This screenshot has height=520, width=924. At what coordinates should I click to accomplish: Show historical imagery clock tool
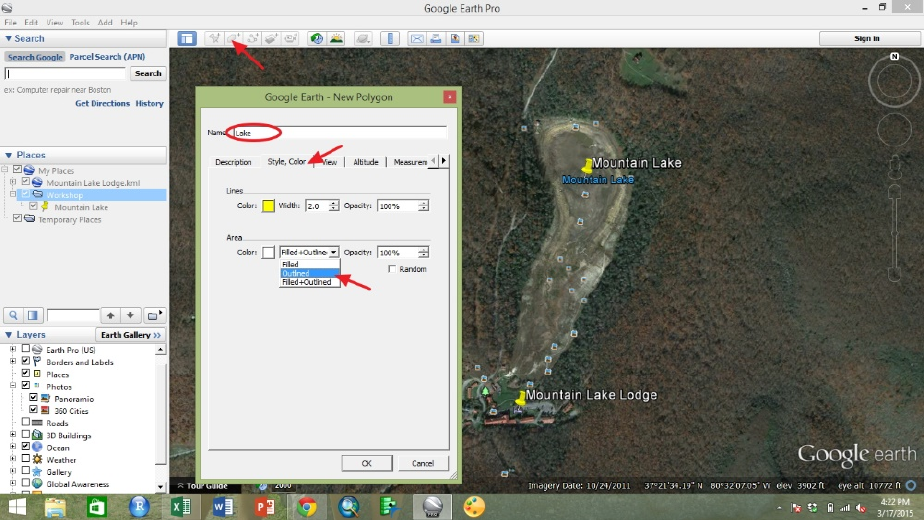coord(316,39)
